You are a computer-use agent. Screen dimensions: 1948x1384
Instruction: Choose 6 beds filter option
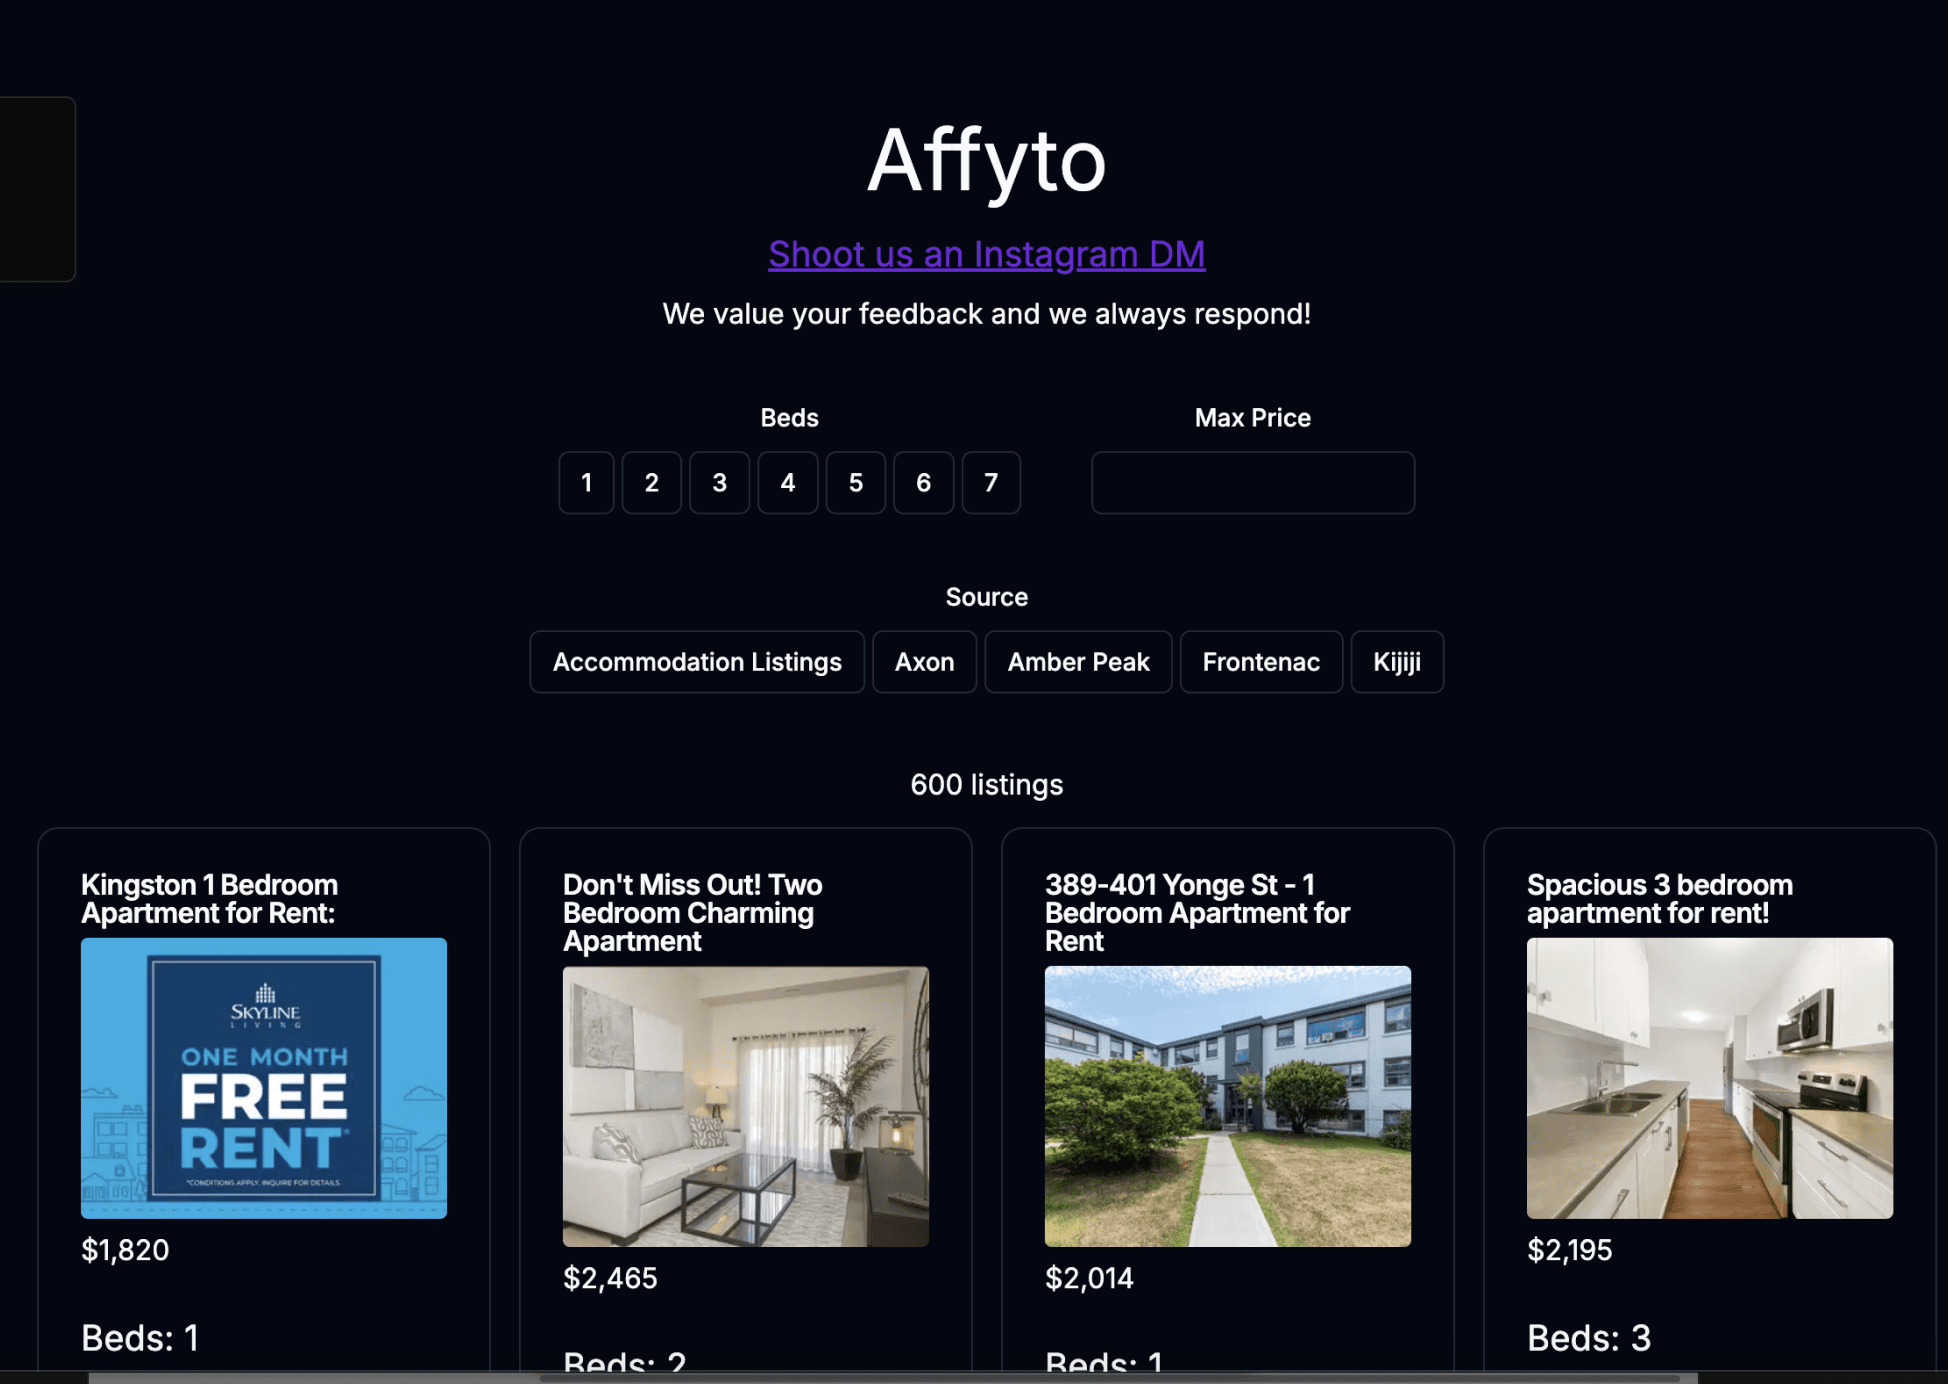(923, 483)
